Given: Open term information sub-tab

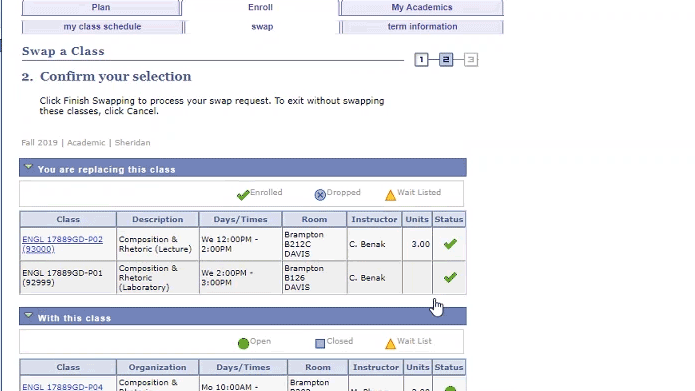Looking at the screenshot, I should coord(422,27).
